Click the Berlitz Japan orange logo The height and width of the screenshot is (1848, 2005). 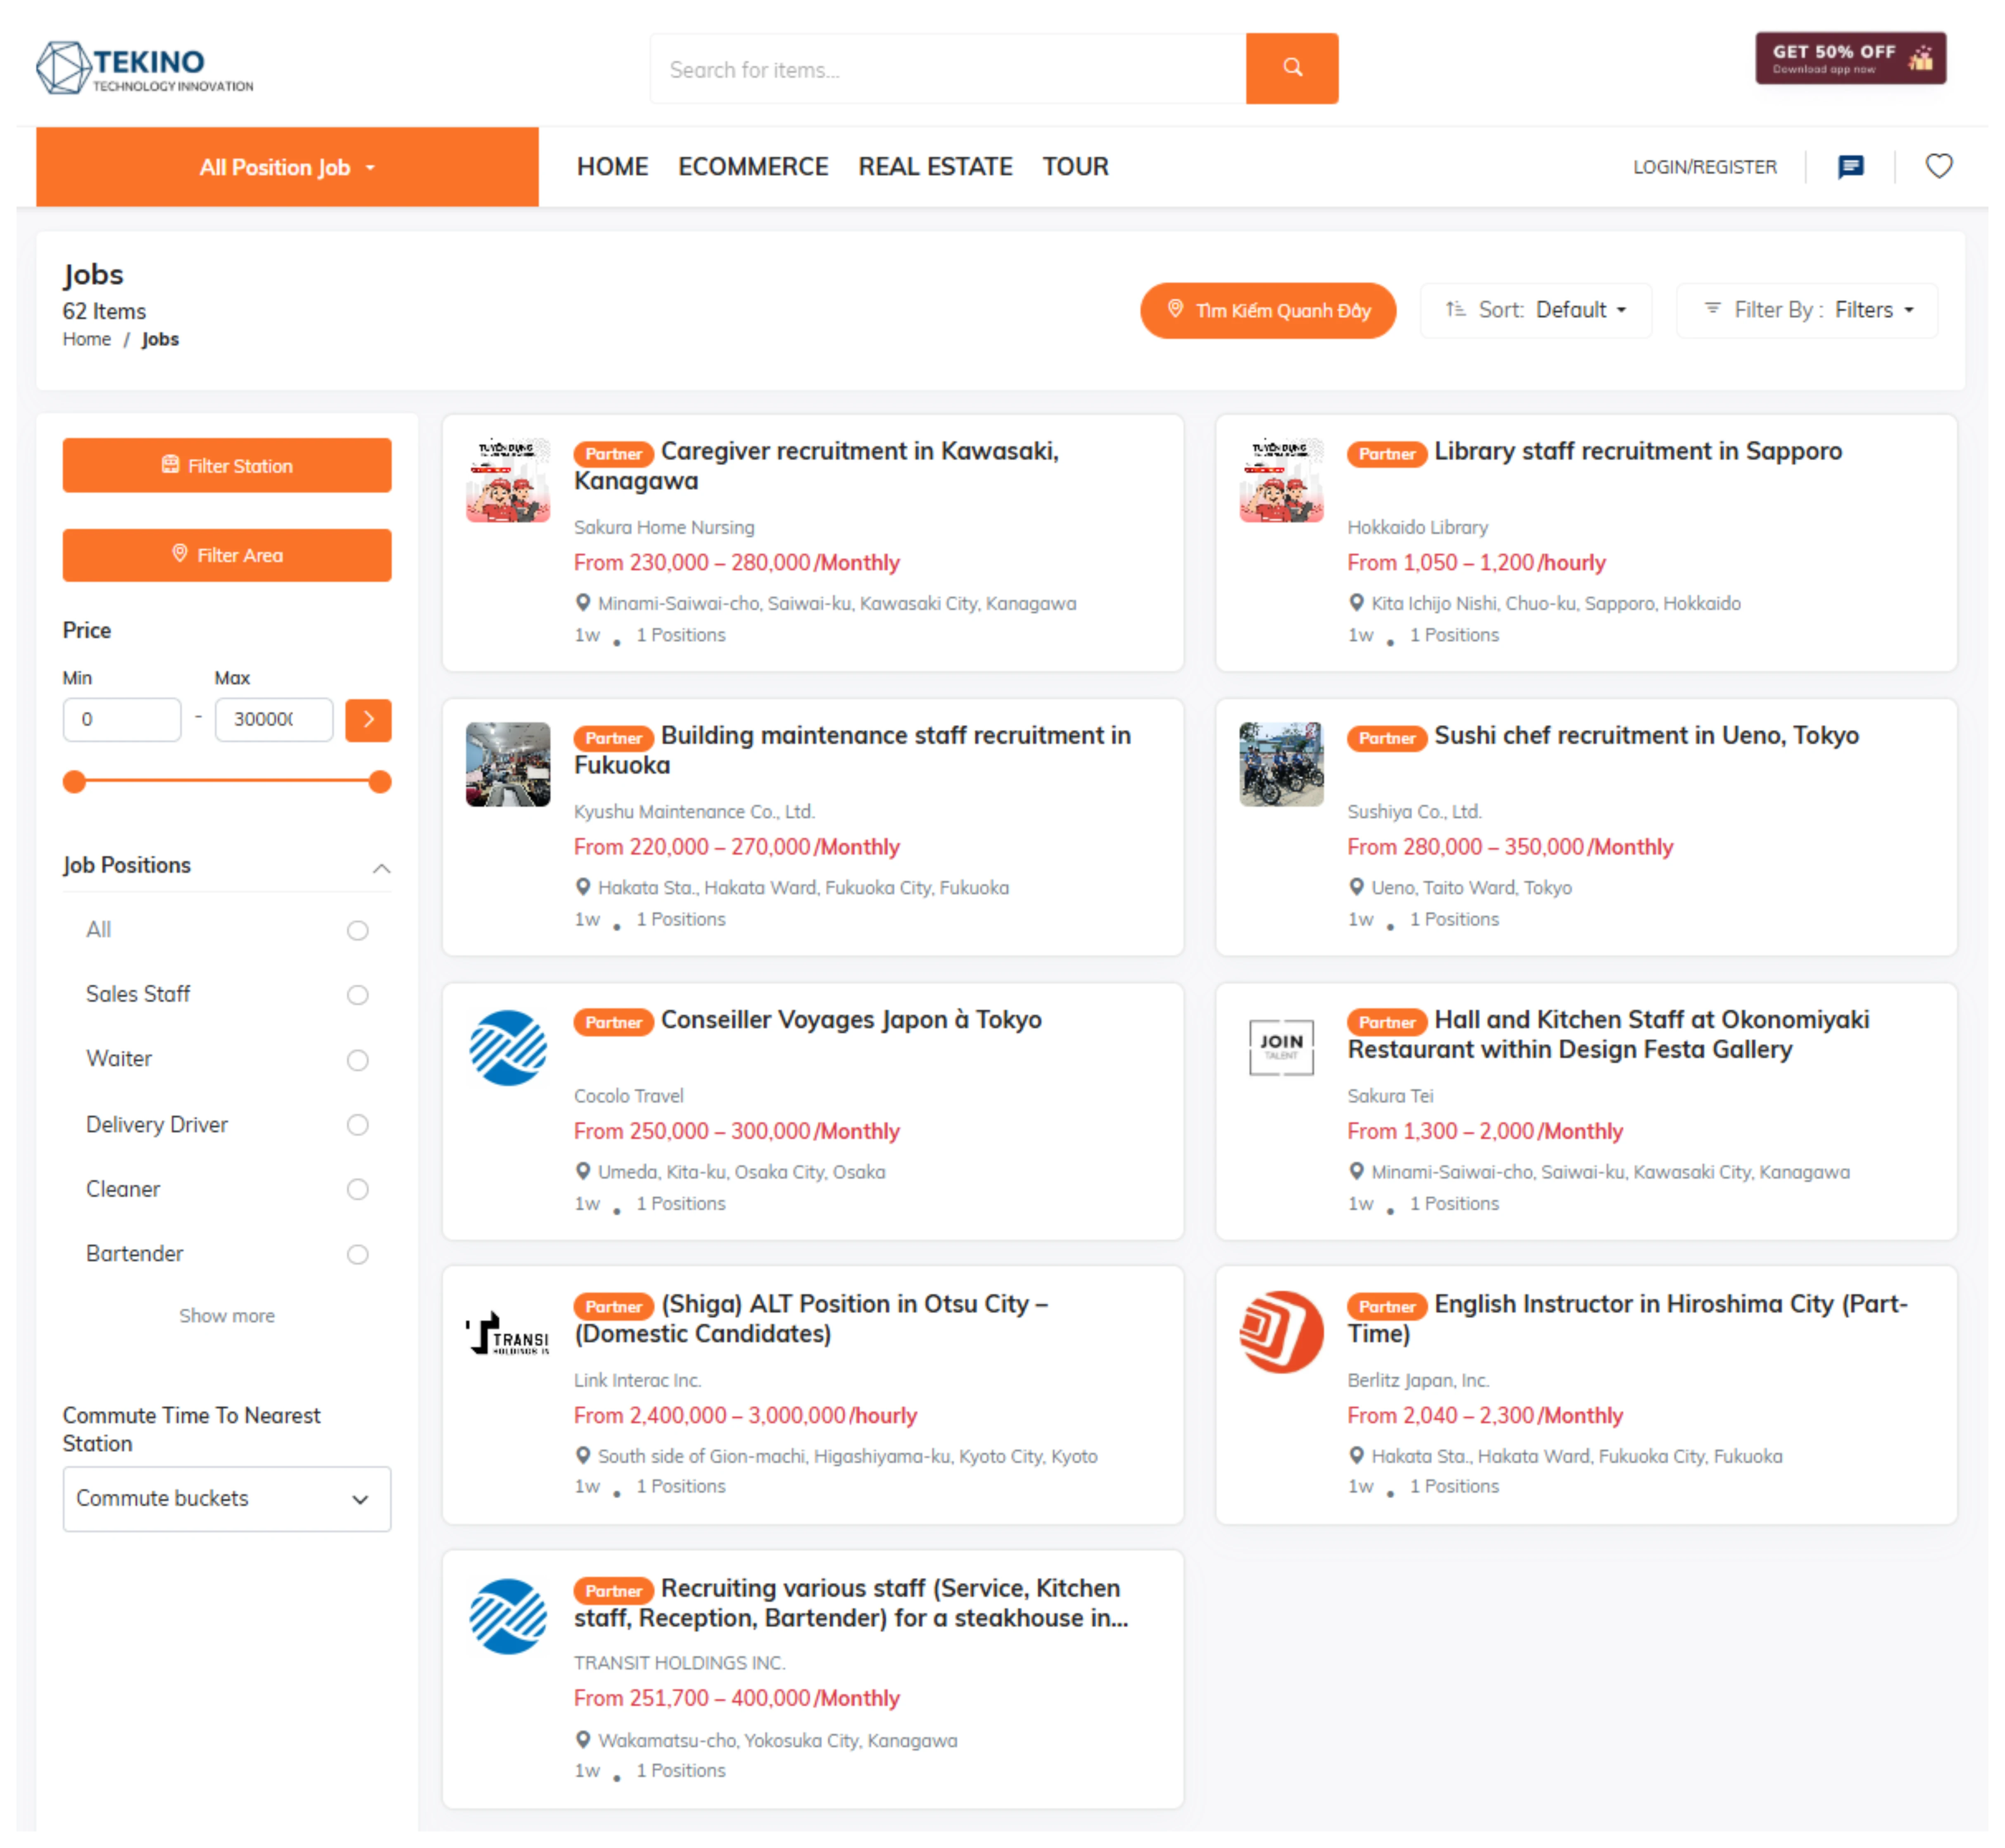(x=1281, y=1331)
